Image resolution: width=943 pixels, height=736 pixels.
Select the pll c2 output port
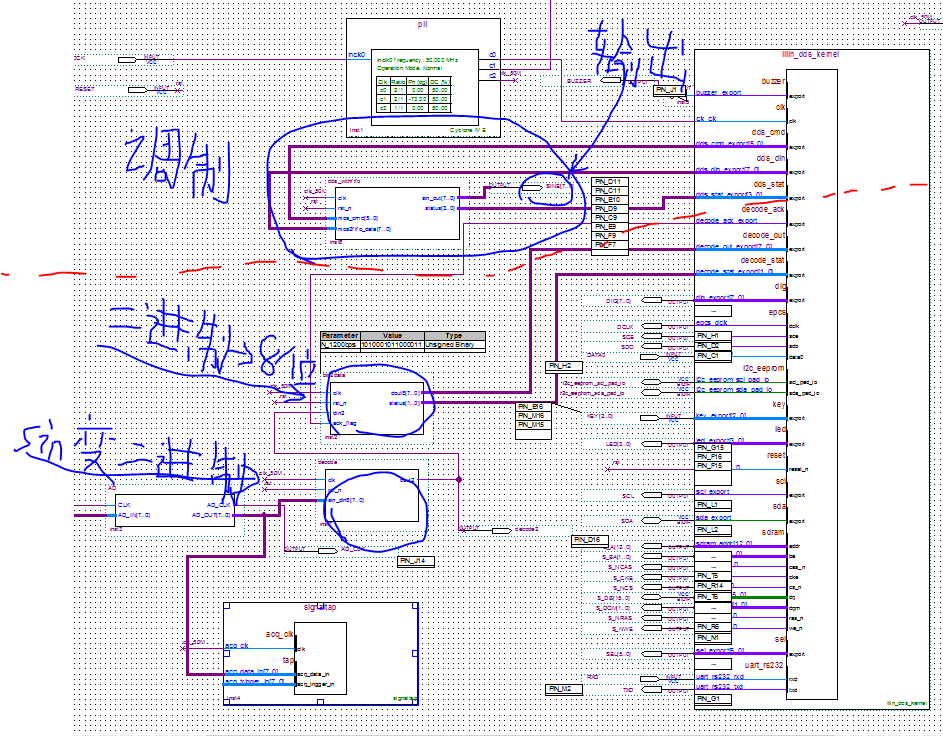tap(493, 76)
